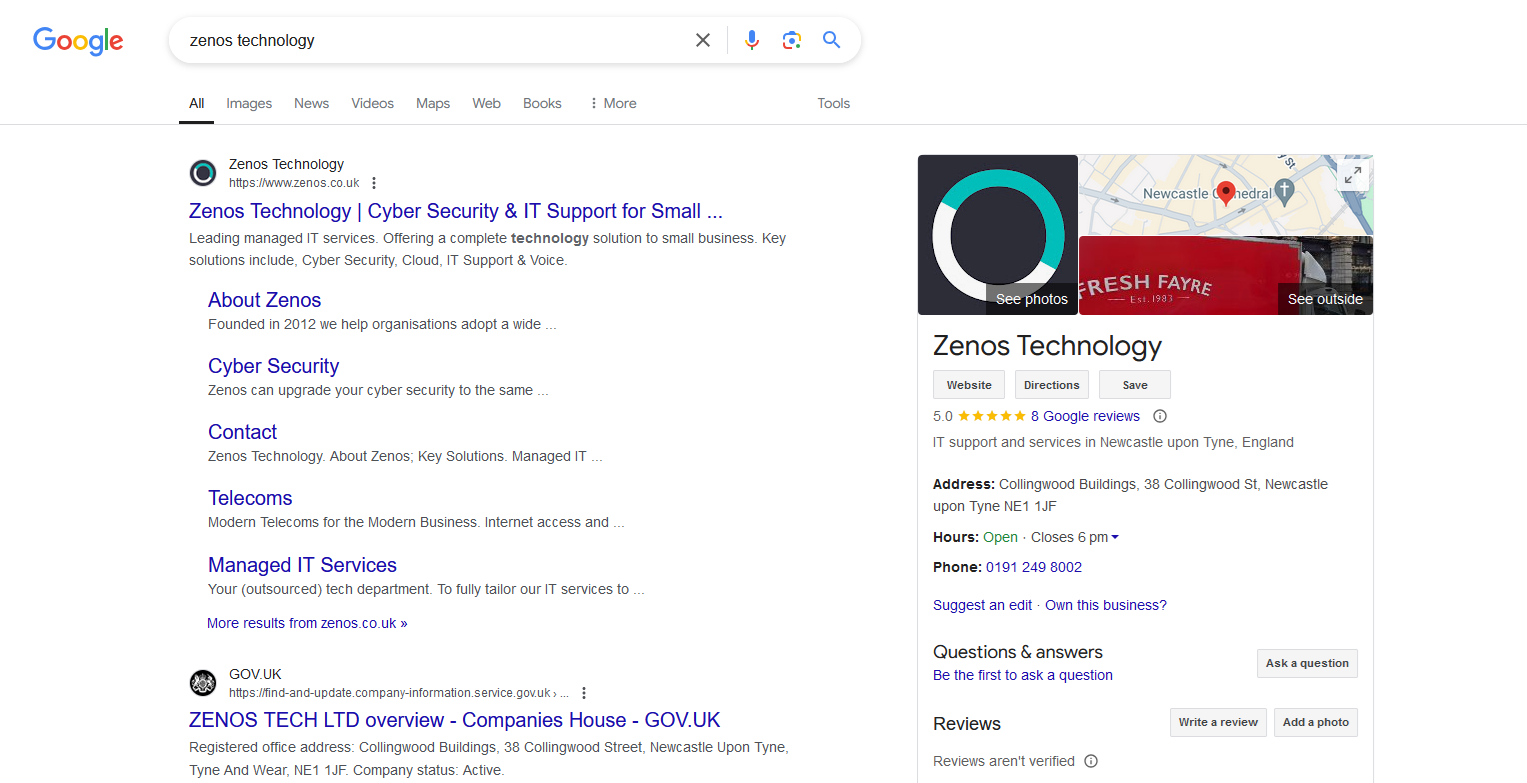The width and height of the screenshot is (1527, 783).
Task: Go to the Google logo homepage
Action: [x=78, y=41]
